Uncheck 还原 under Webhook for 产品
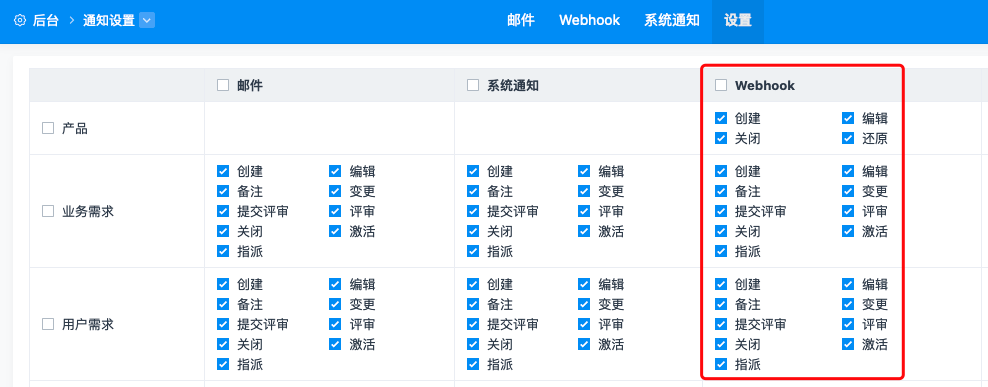The image size is (988, 387). pos(848,138)
